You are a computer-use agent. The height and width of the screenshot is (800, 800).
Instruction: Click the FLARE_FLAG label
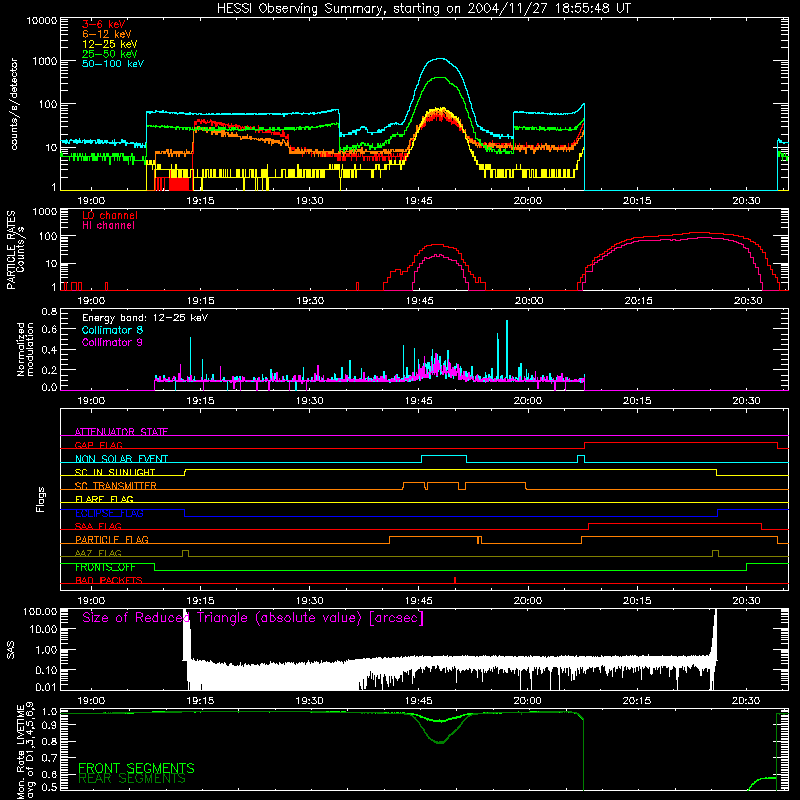104,499
